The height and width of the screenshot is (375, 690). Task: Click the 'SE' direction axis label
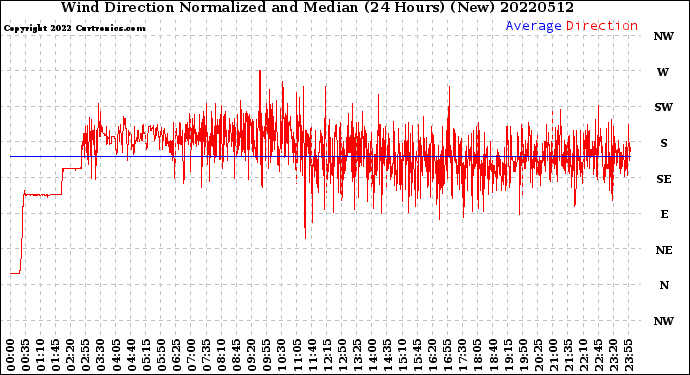664,179
